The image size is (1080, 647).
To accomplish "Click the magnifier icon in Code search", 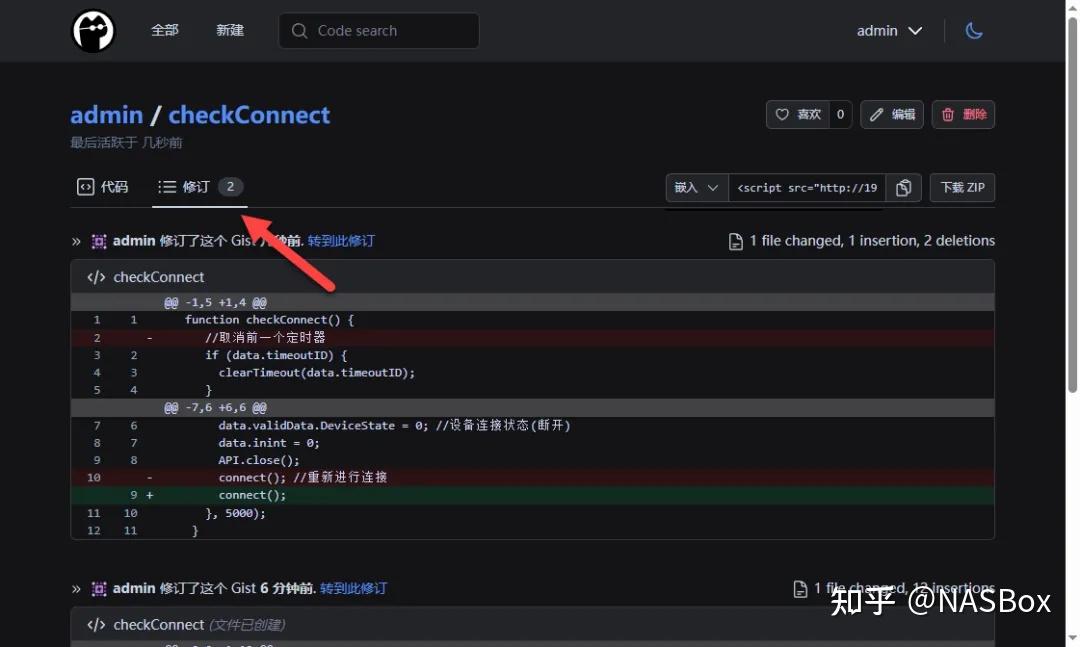I will tap(299, 31).
